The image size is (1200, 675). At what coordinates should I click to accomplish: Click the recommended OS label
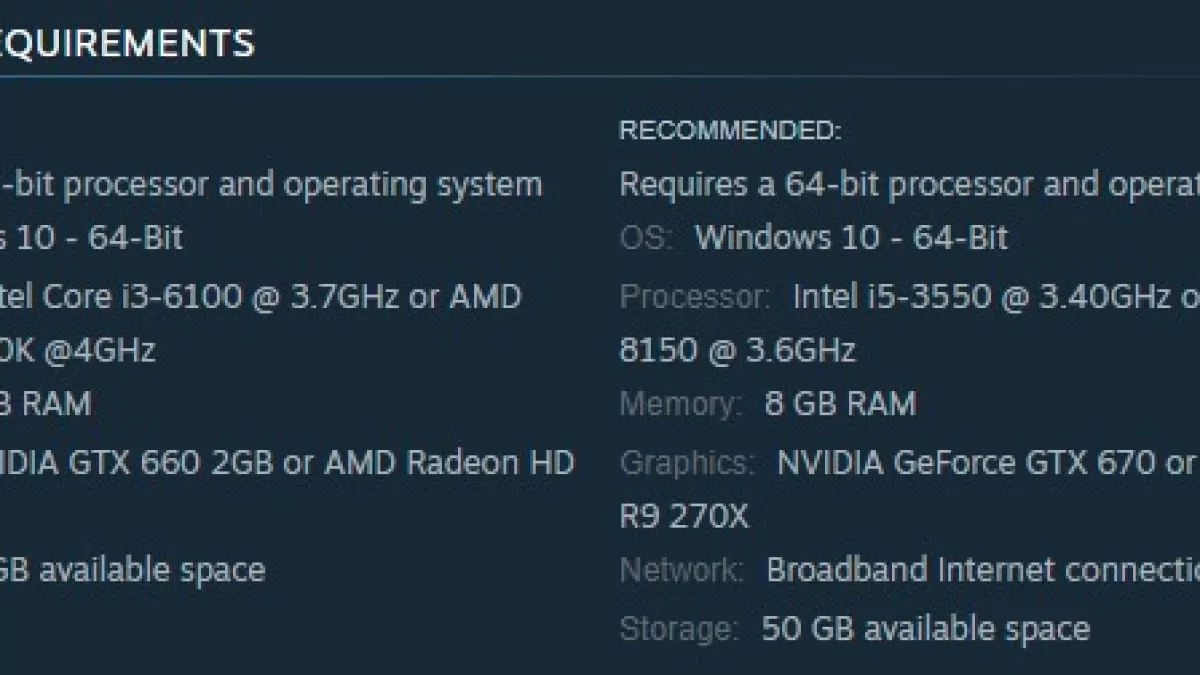[647, 238]
